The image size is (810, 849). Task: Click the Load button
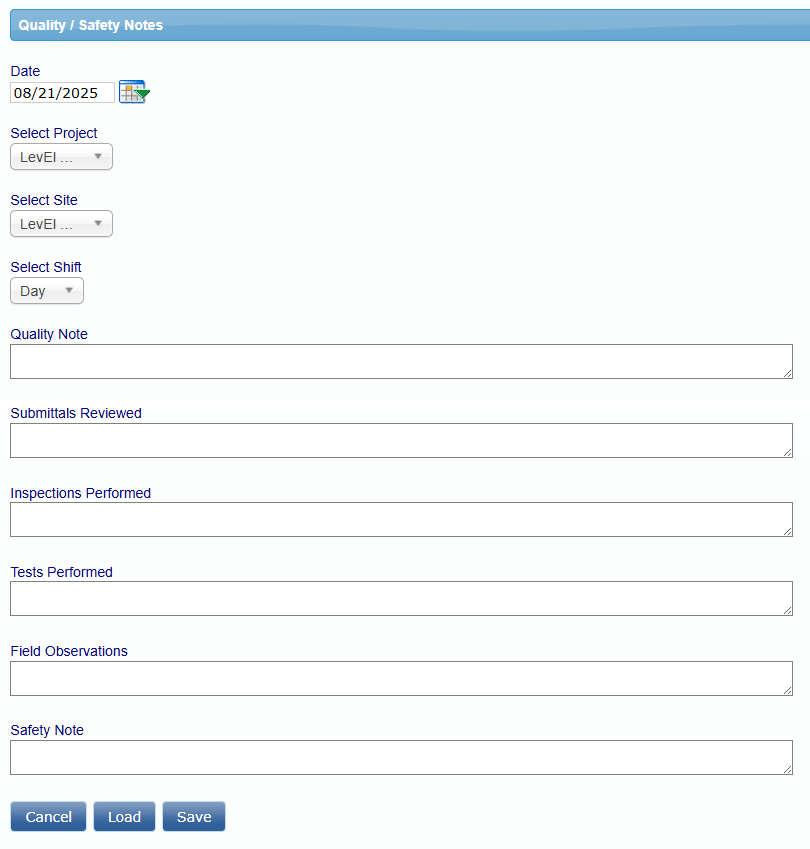124,816
